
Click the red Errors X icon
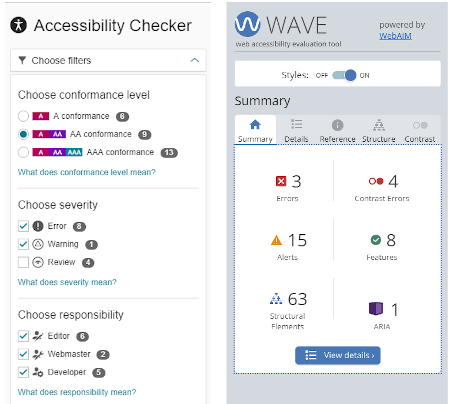[281, 181]
